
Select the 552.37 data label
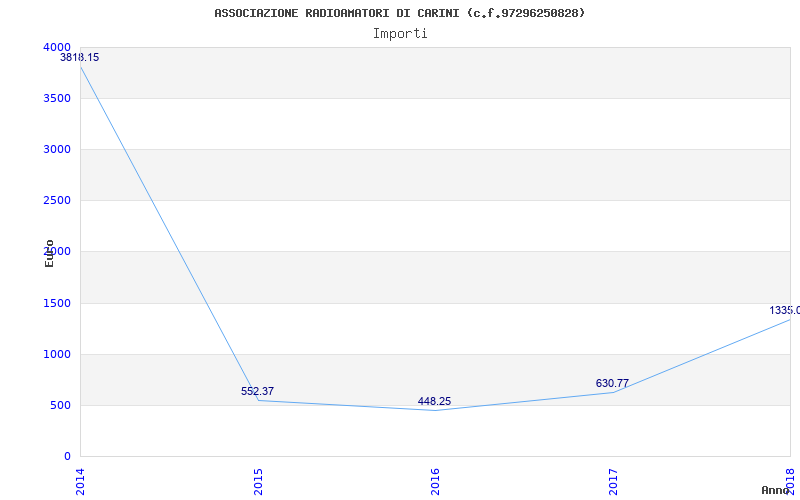pos(258,391)
